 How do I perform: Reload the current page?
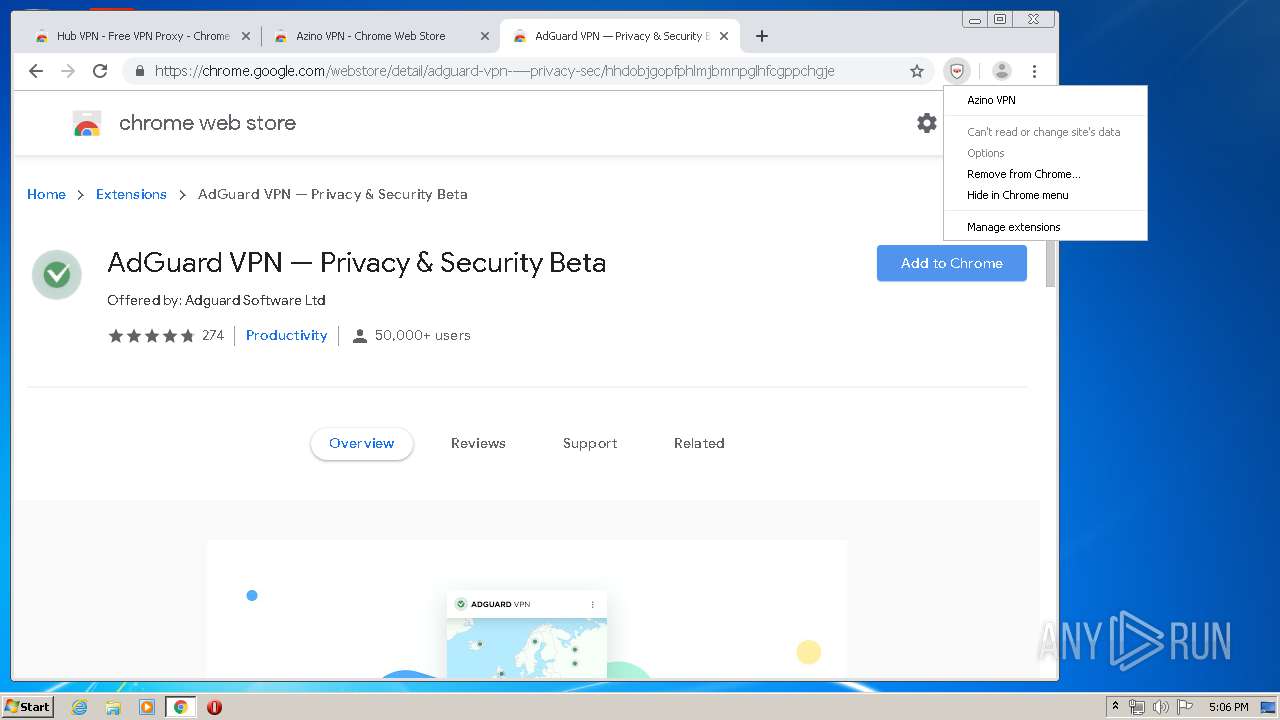click(x=100, y=71)
